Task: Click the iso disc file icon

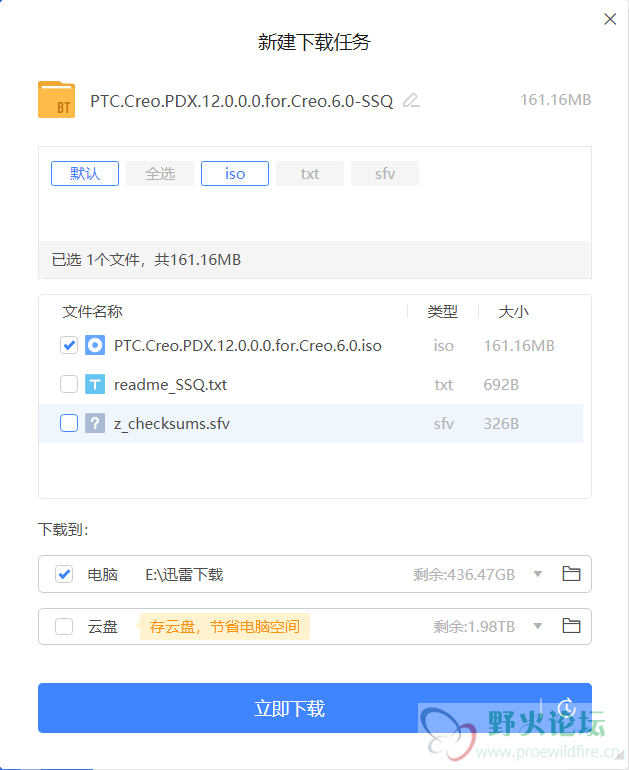Action: [95, 345]
